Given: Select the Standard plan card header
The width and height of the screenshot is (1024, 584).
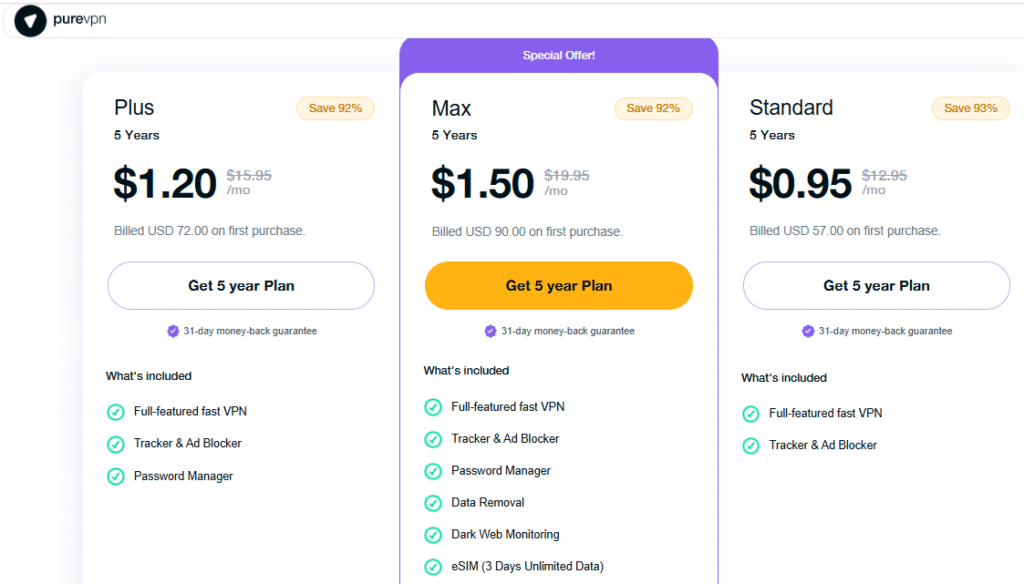Looking at the screenshot, I should [x=791, y=107].
